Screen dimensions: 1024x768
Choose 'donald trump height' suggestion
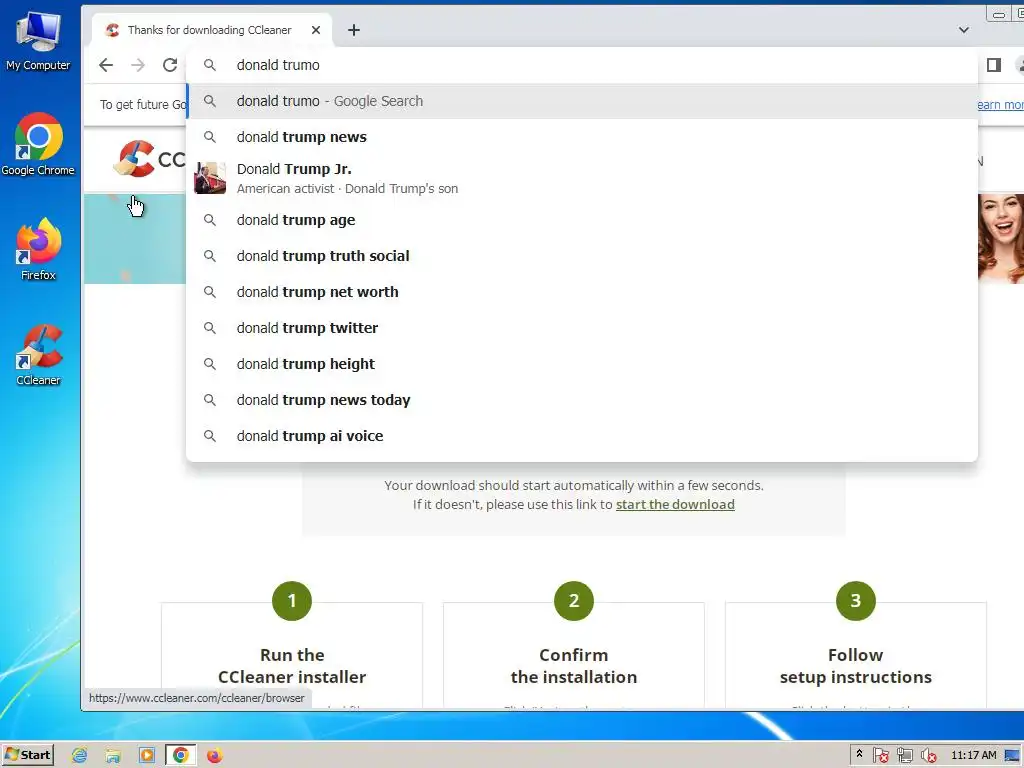pyautogui.click(x=582, y=364)
